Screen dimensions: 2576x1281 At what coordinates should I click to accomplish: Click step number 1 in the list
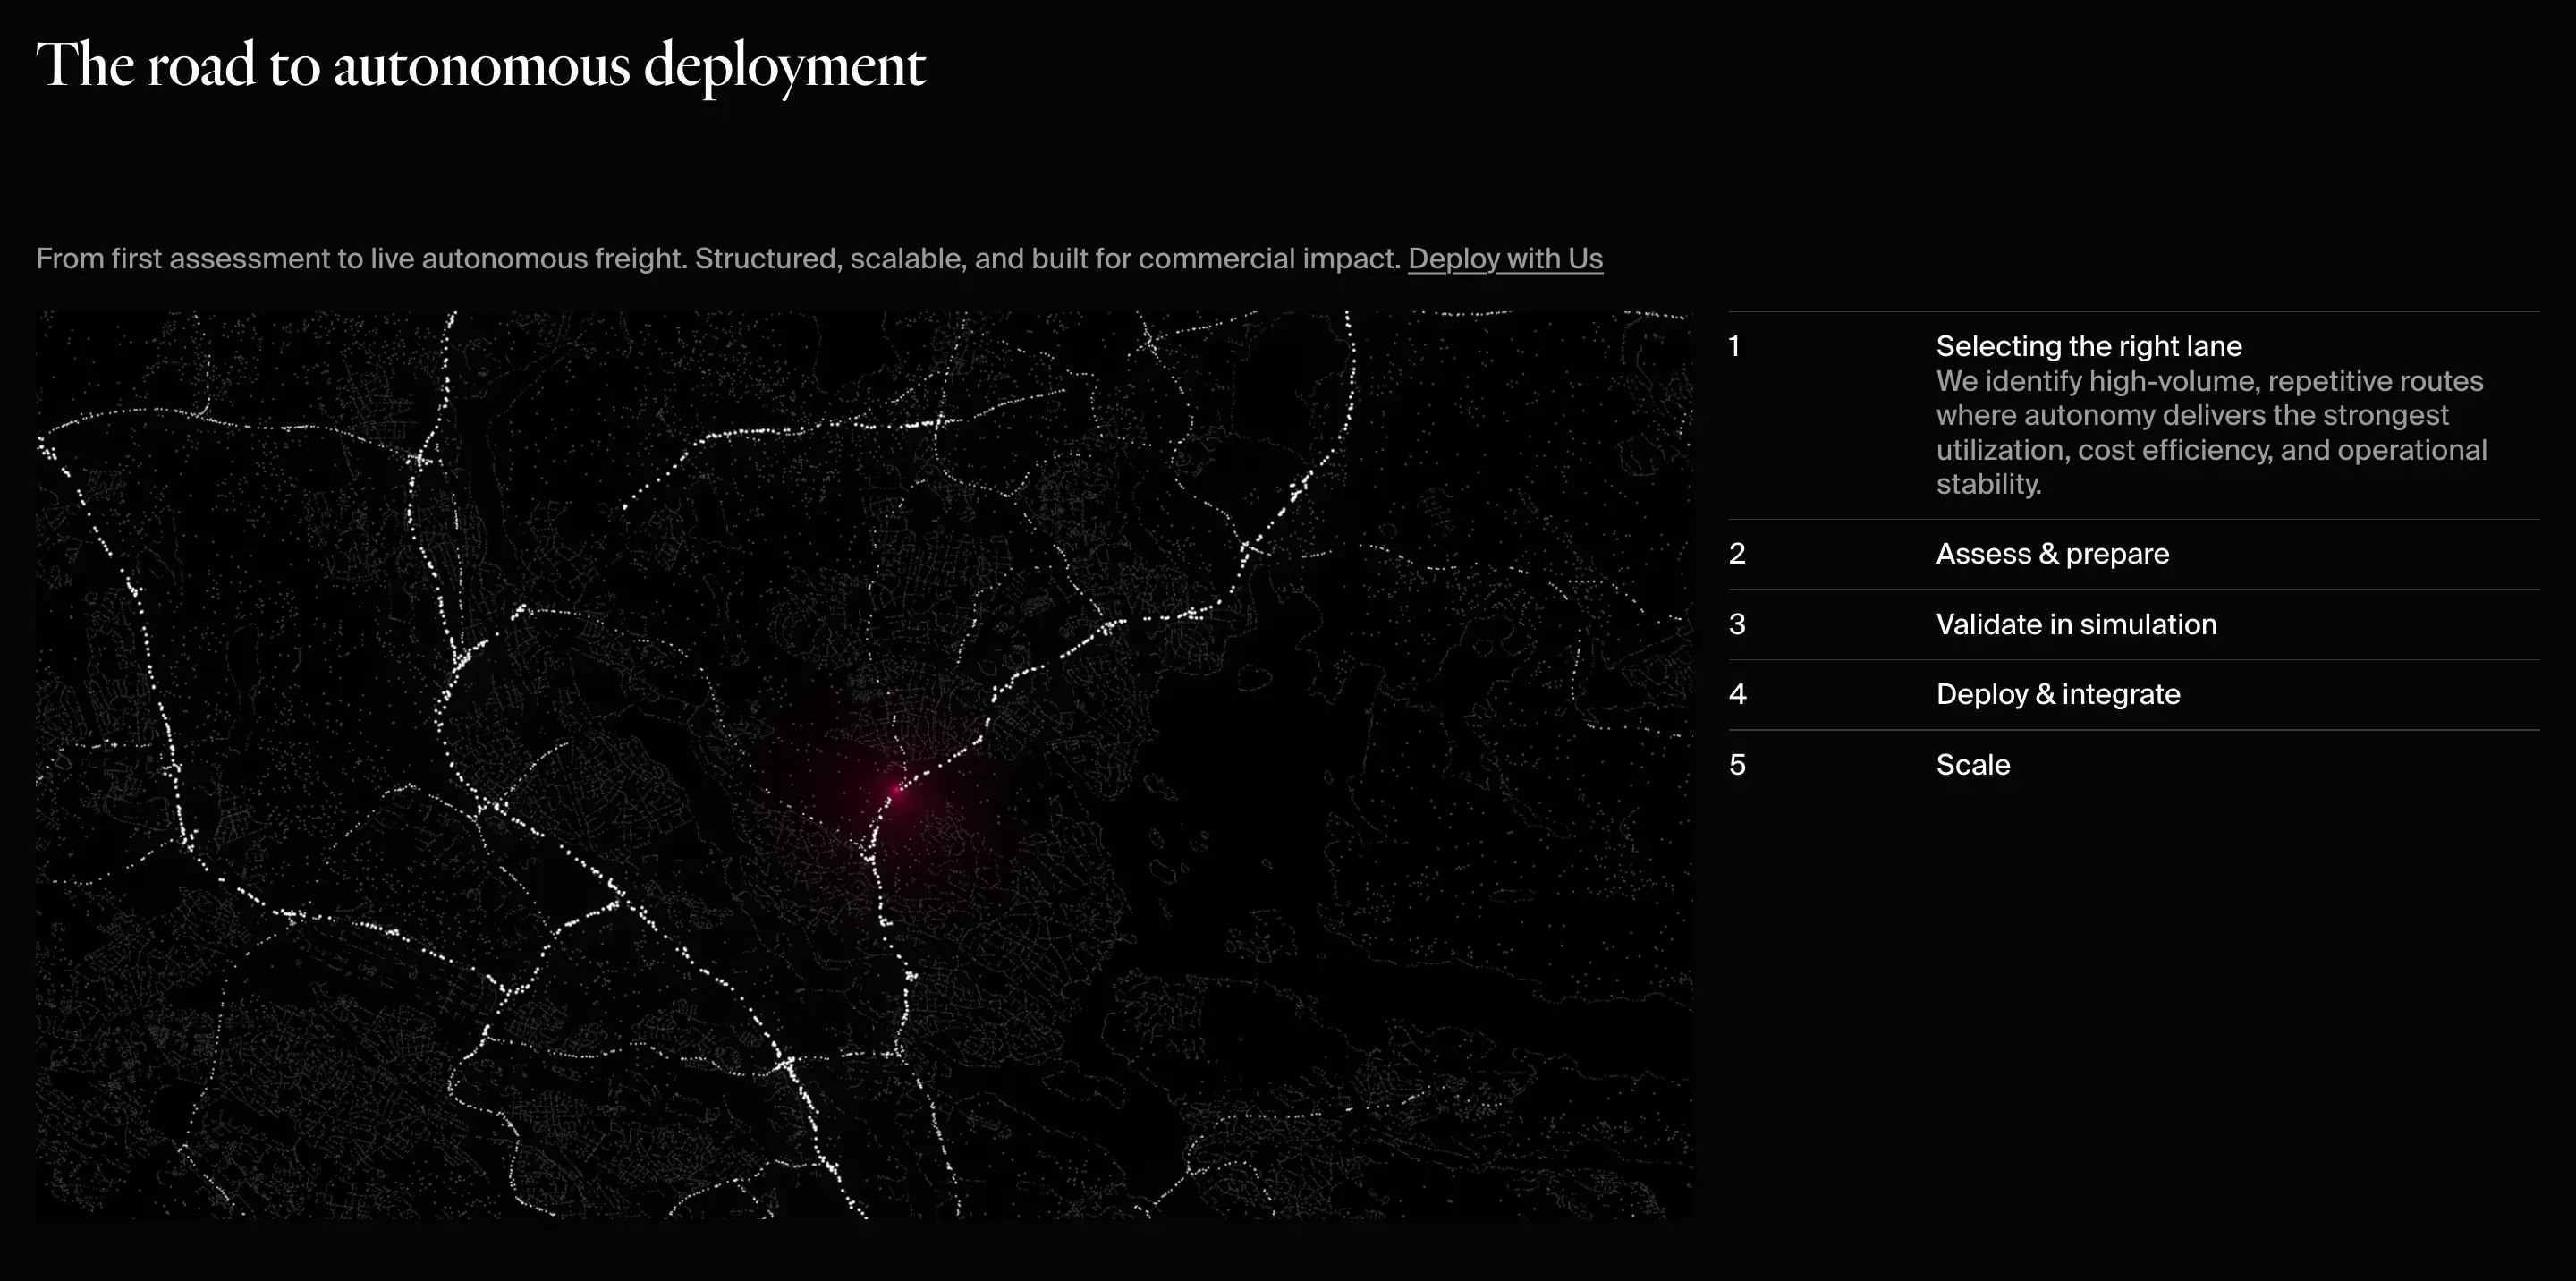pos(1735,347)
